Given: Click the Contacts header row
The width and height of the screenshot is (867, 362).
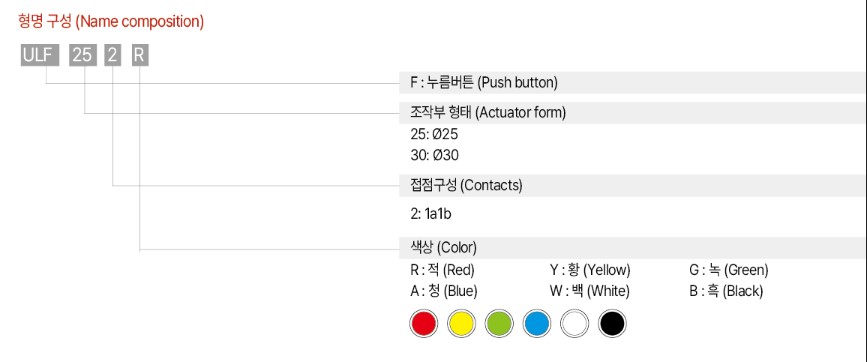Looking at the screenshot, I should click(633, 185).
